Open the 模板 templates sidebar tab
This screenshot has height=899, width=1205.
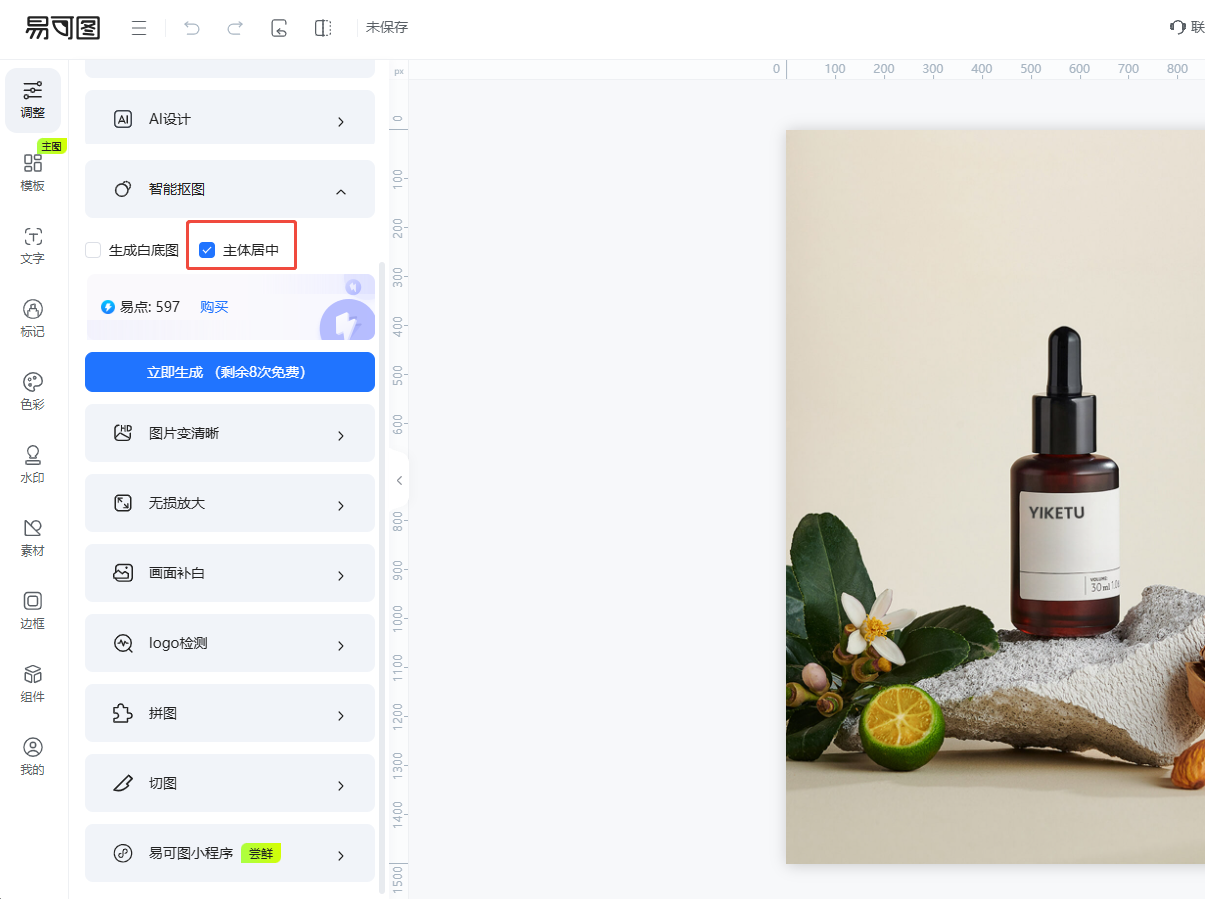(33, 172)
